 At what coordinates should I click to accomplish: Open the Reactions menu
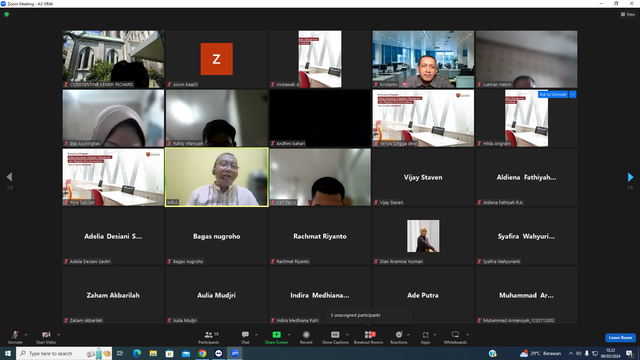[x=399, y=337]
